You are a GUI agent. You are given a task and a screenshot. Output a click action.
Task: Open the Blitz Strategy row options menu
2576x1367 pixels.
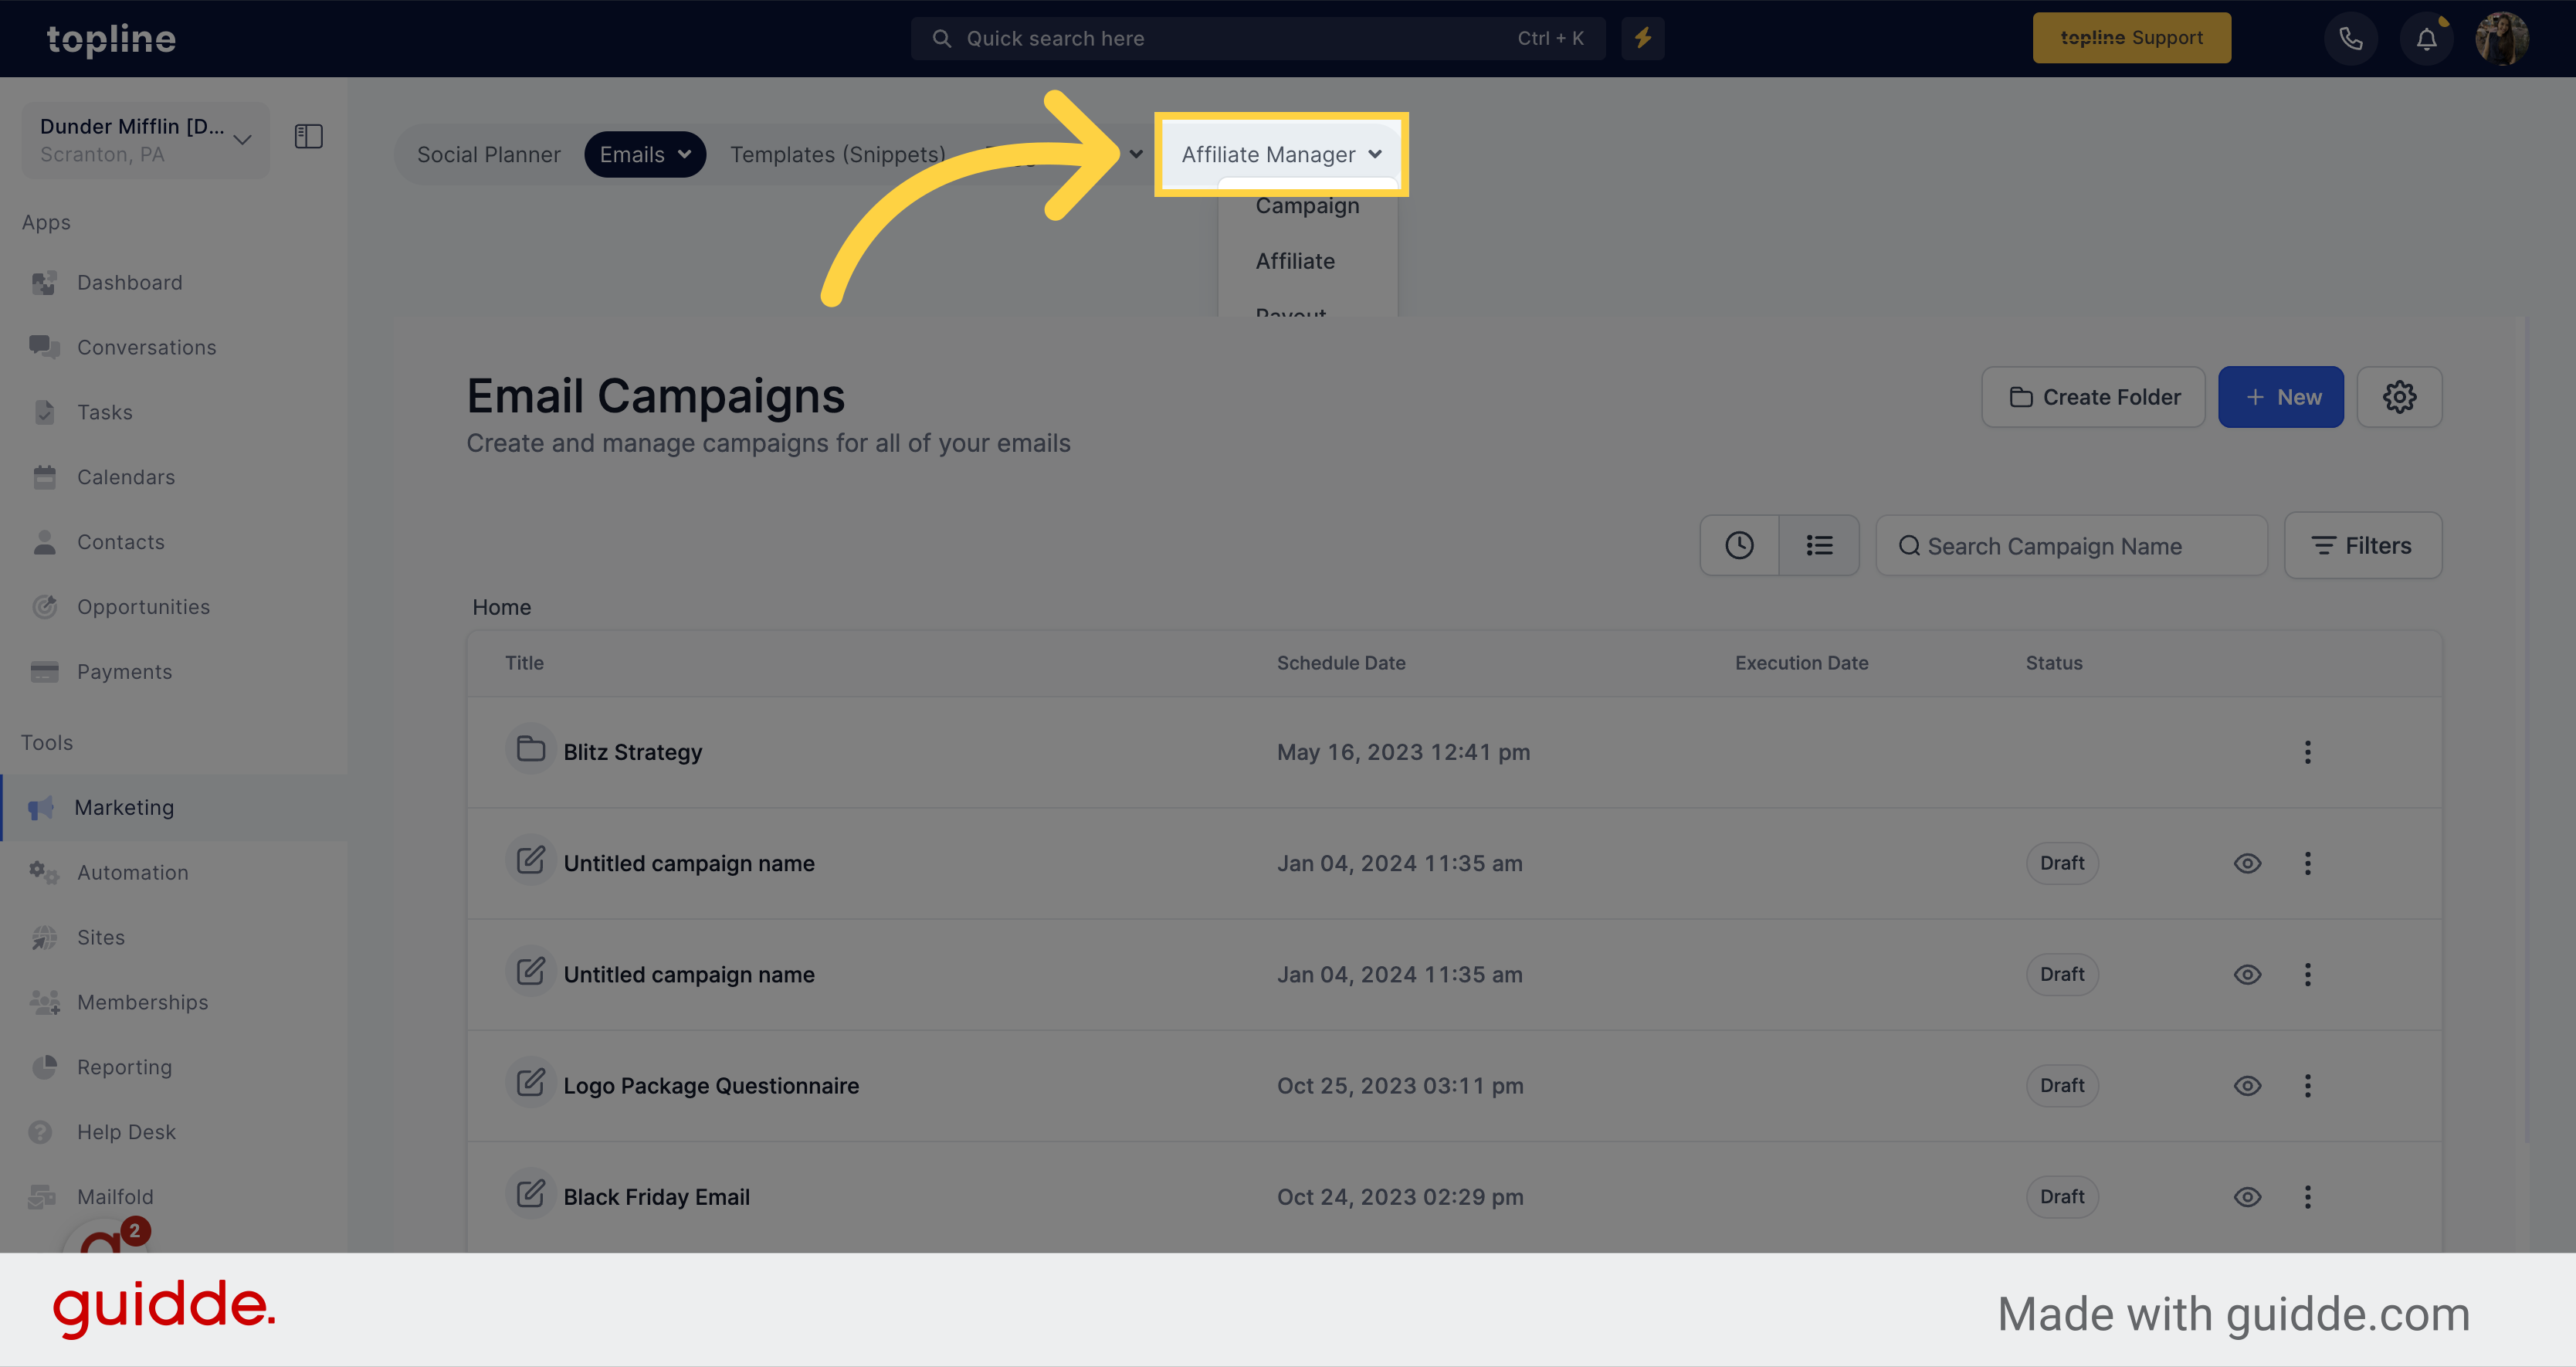click(2308, 752)
